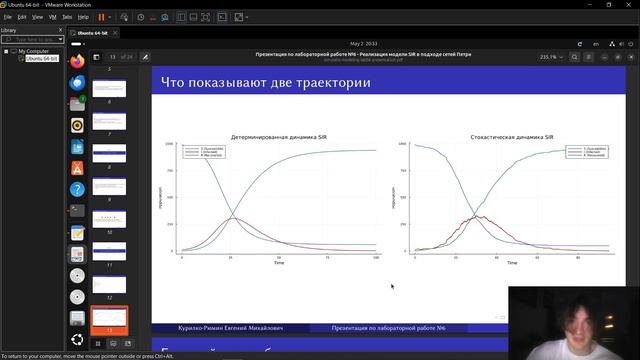
Task: Toggle VMware library sidebar view icon
Action: point(181,17)
